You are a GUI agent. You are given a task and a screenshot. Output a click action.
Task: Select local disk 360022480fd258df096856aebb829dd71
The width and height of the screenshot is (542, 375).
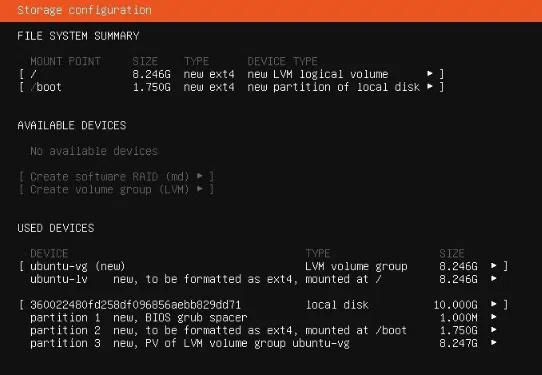[x=264, y=304]
